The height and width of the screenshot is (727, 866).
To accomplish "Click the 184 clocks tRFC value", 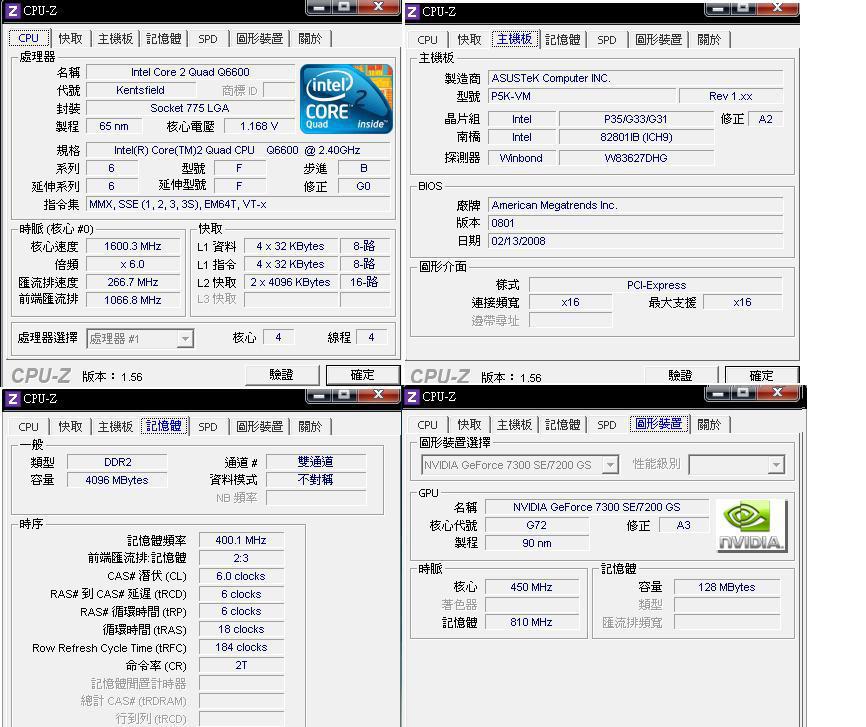I will (241, 647).
